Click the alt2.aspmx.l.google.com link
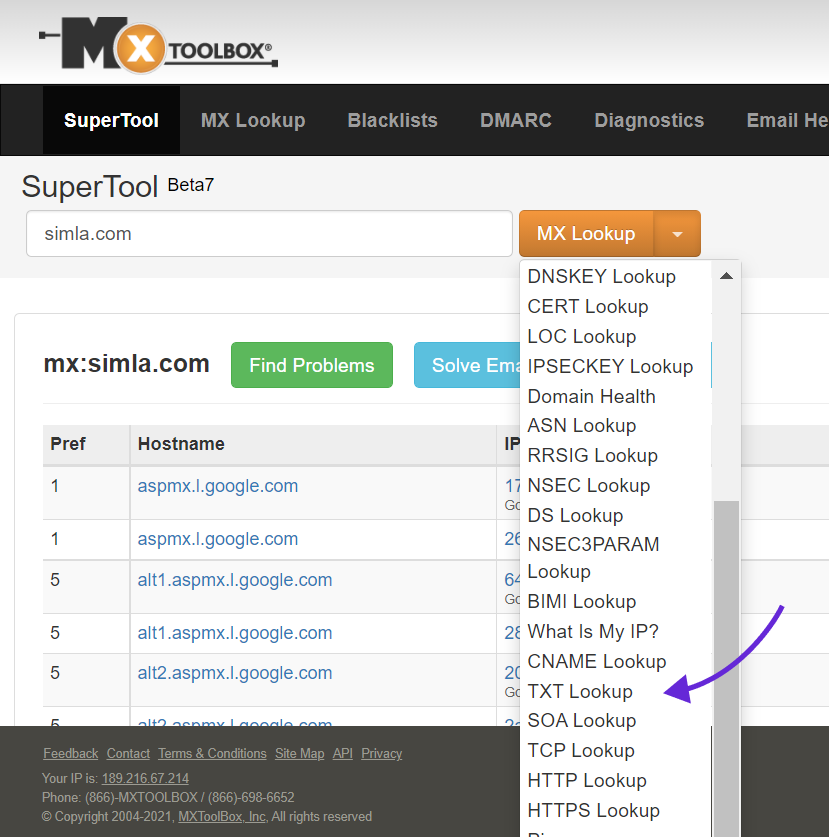Image resolution: width=829 pixels, height=837 pixels. point(234,672)
